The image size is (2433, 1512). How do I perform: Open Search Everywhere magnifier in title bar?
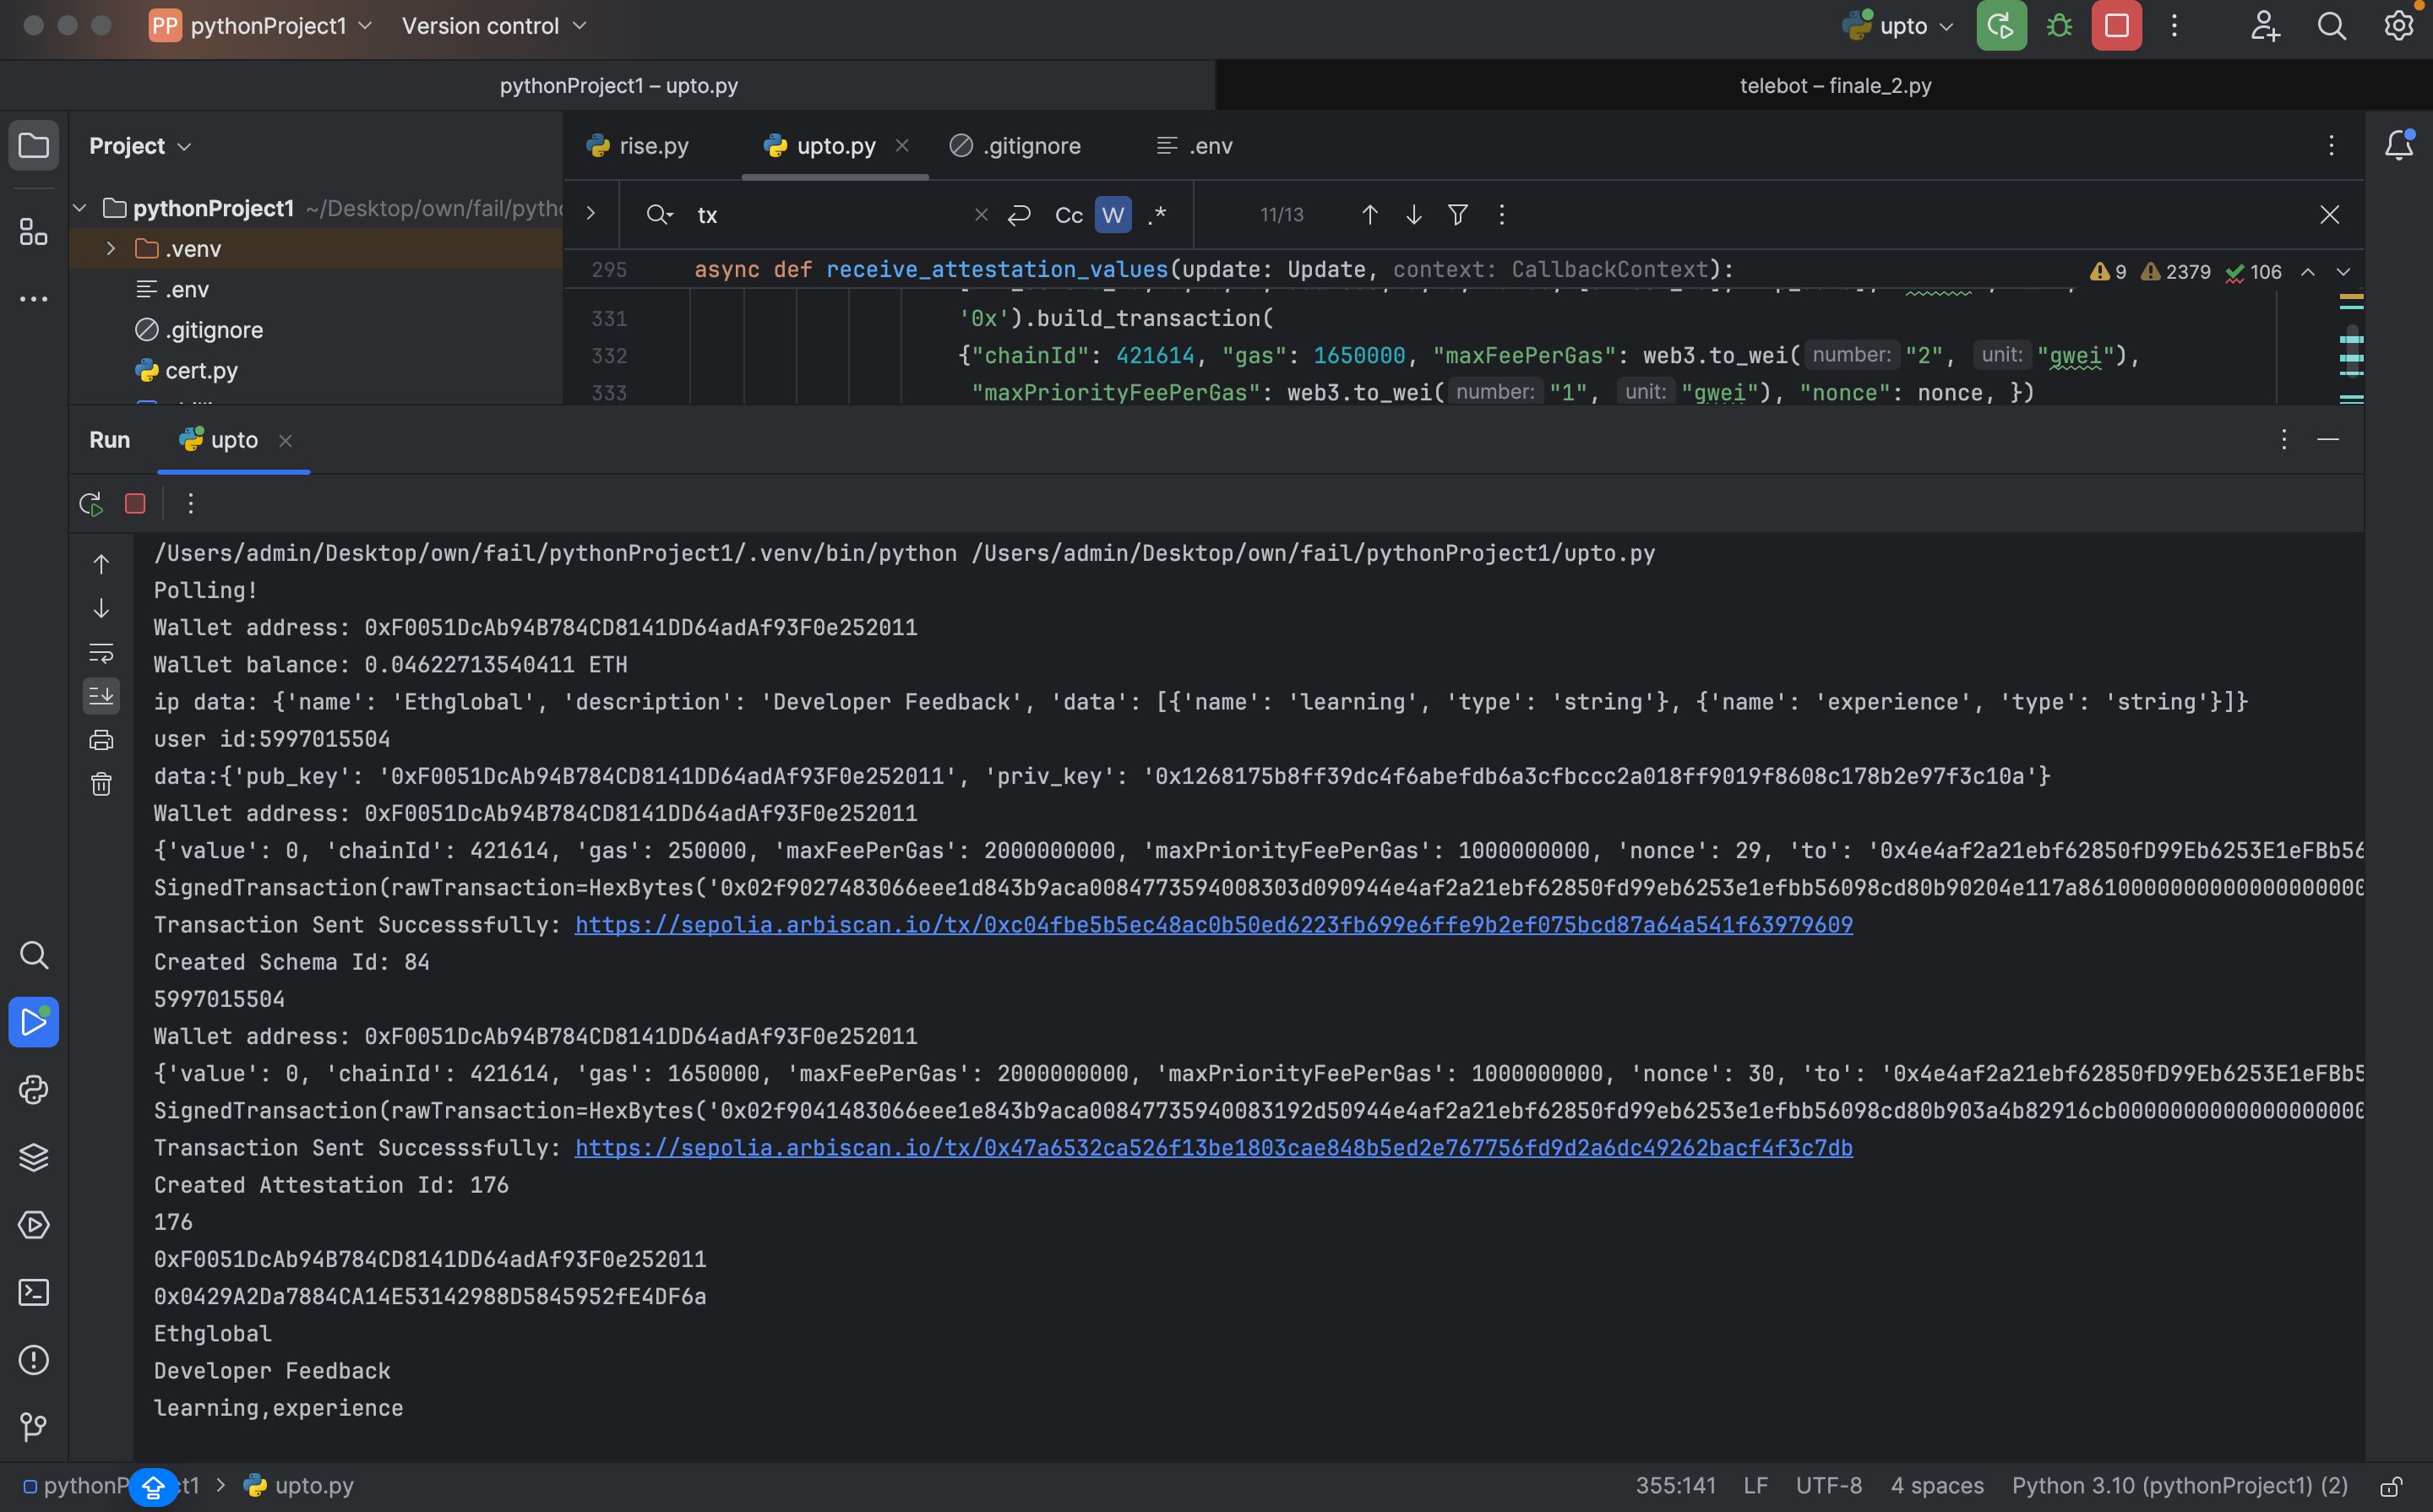[x=2331, y=26]
